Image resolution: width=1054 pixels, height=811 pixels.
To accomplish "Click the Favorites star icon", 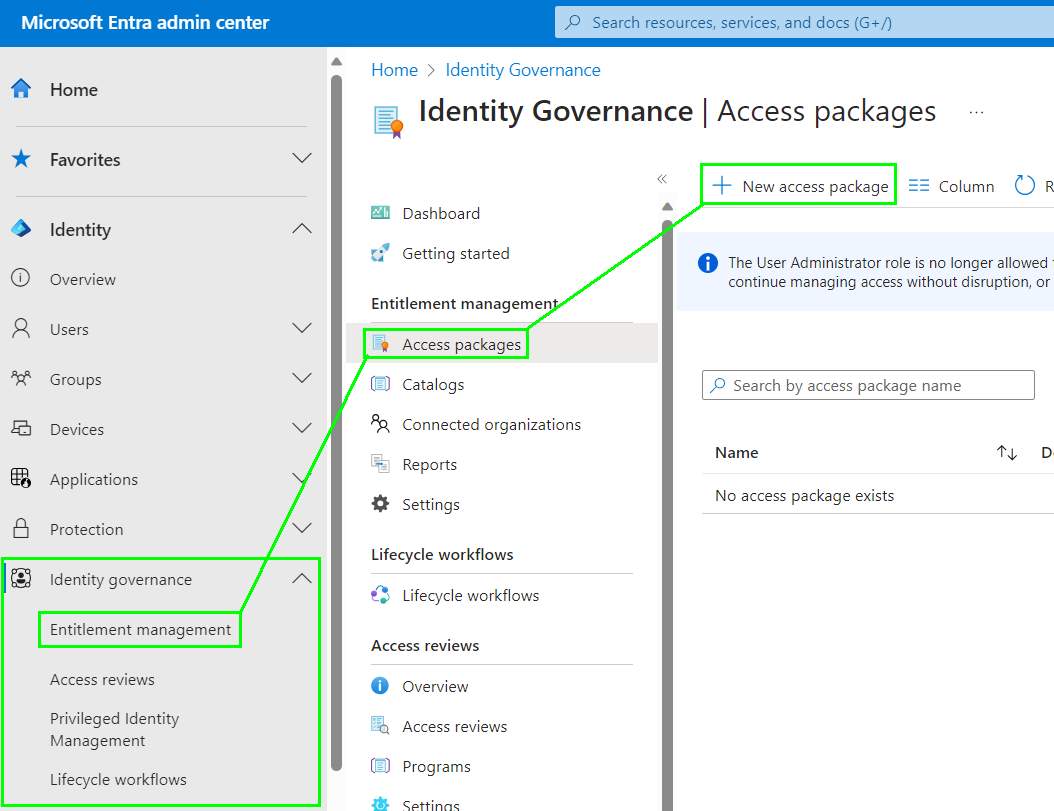I will [x=21, y=159].
